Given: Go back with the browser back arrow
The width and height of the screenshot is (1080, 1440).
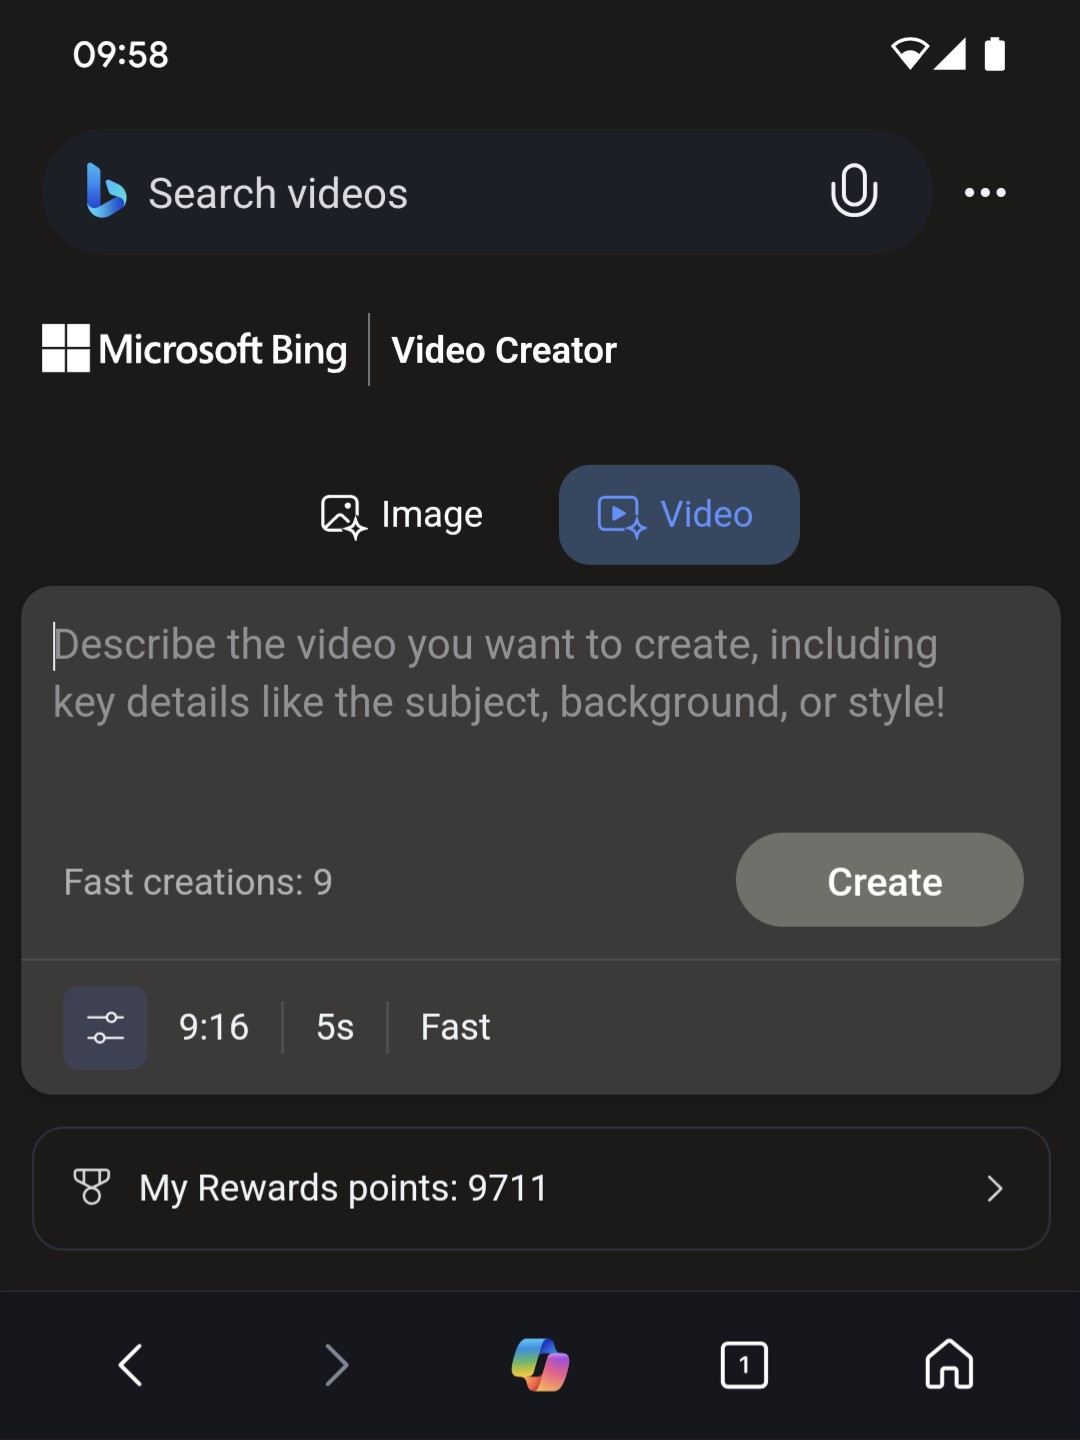Looking at the screenshot, I should [131, 1365].
